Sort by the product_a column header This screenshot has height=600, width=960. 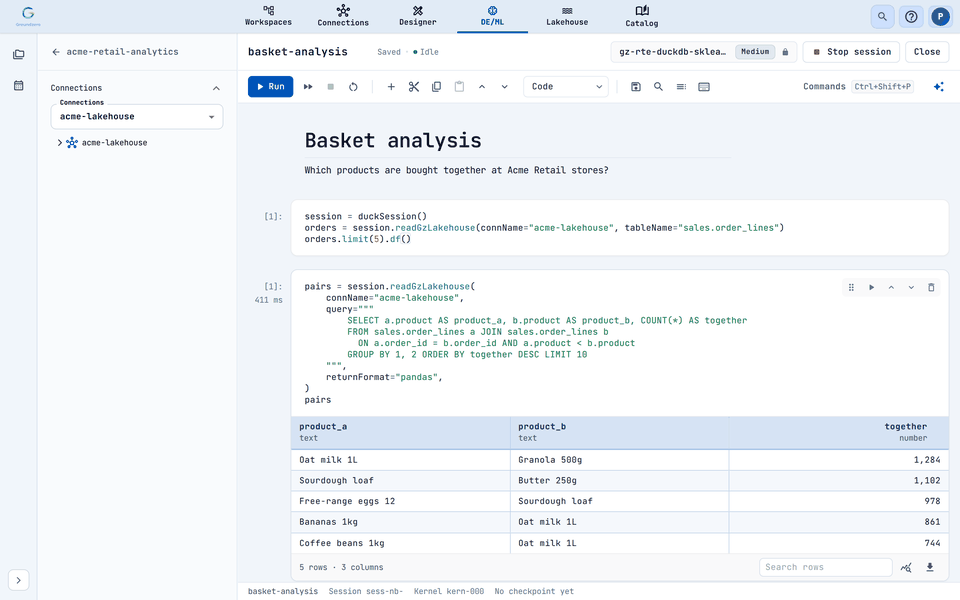400,432
